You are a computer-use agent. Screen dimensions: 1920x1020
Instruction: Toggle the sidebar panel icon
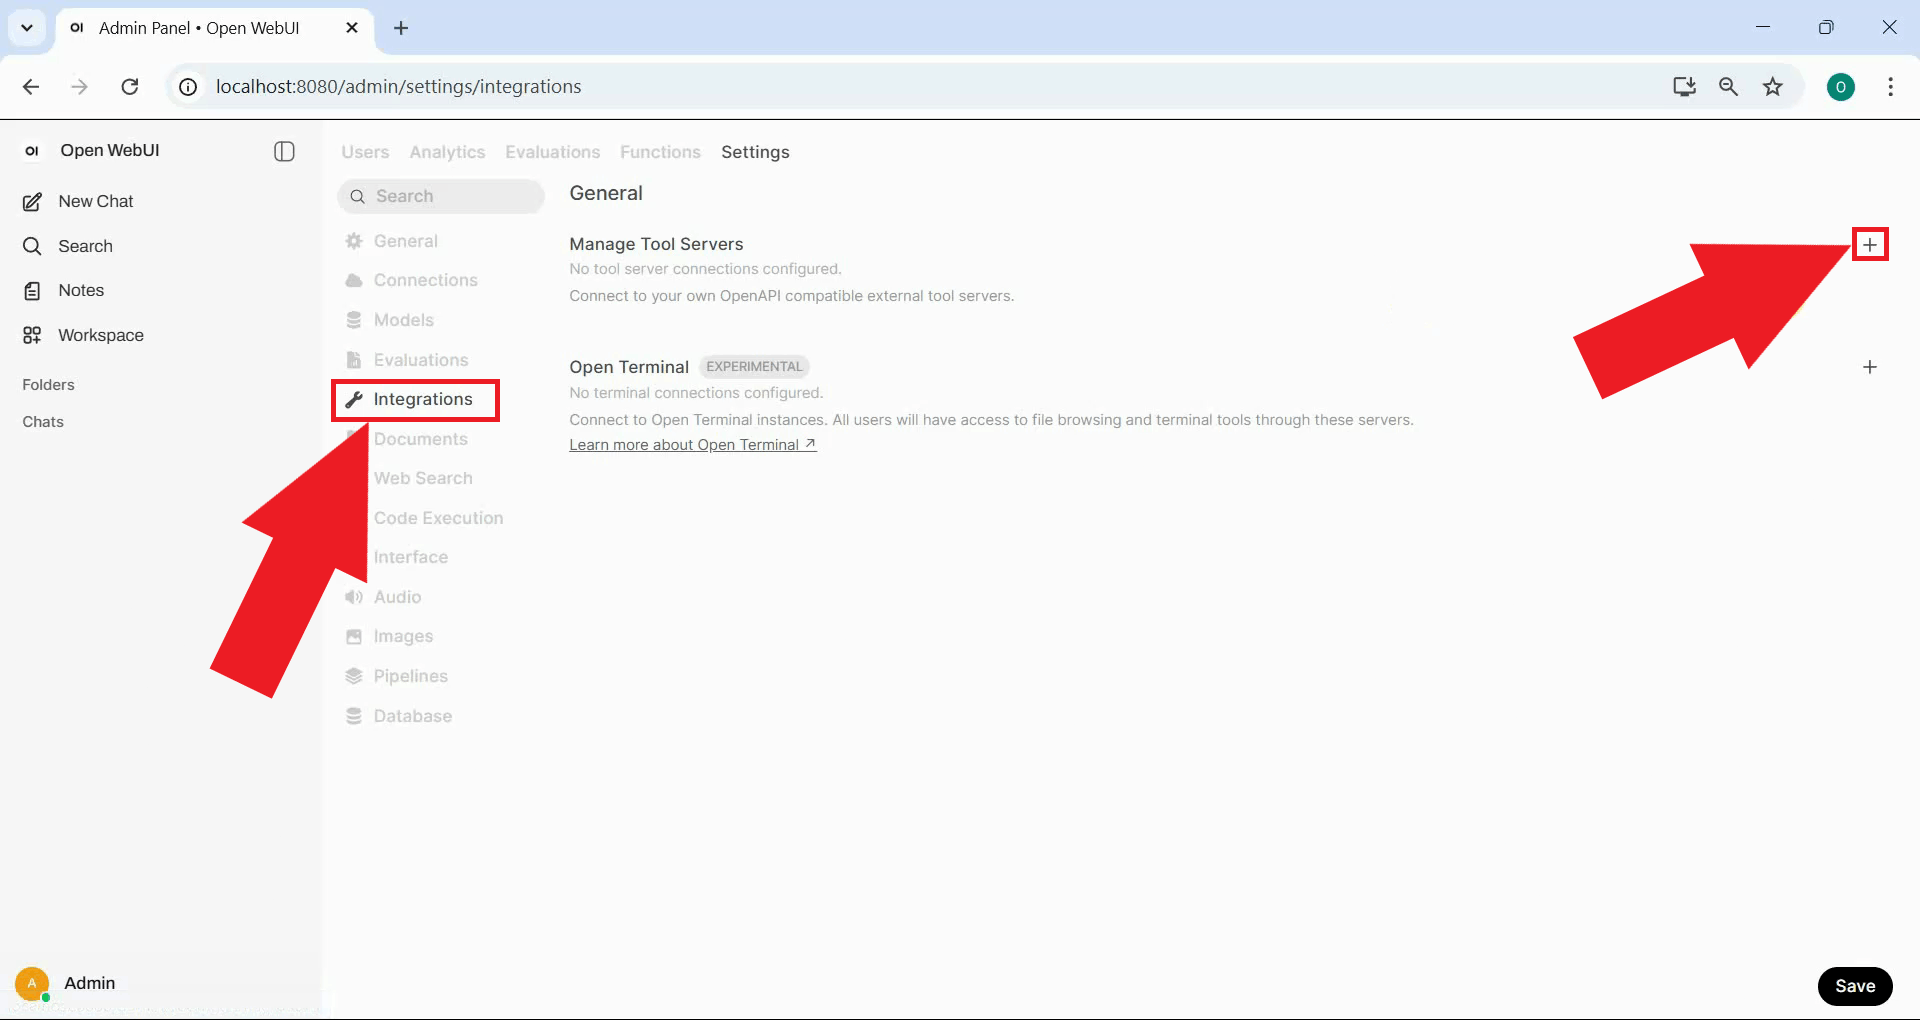pos(284,151)
